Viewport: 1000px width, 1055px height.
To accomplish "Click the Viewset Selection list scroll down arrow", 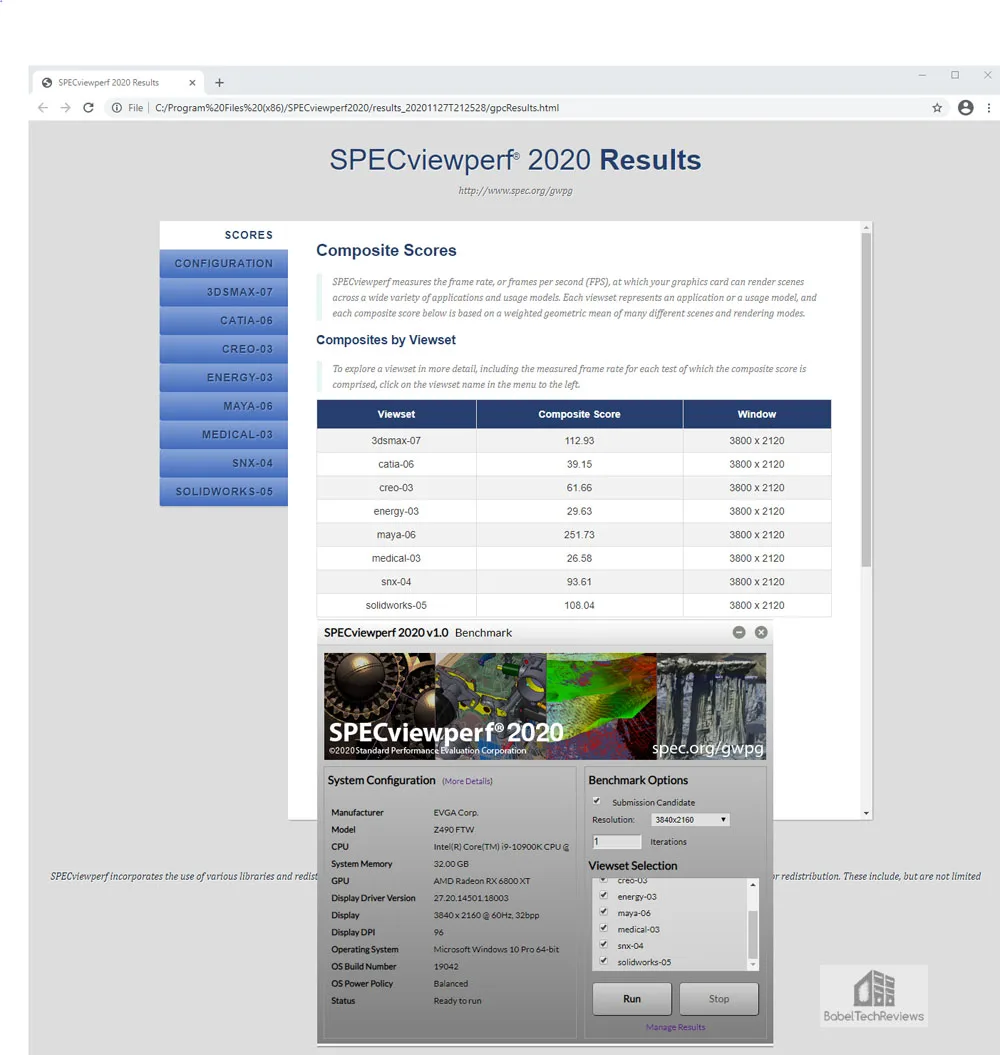I will point(753,965).
